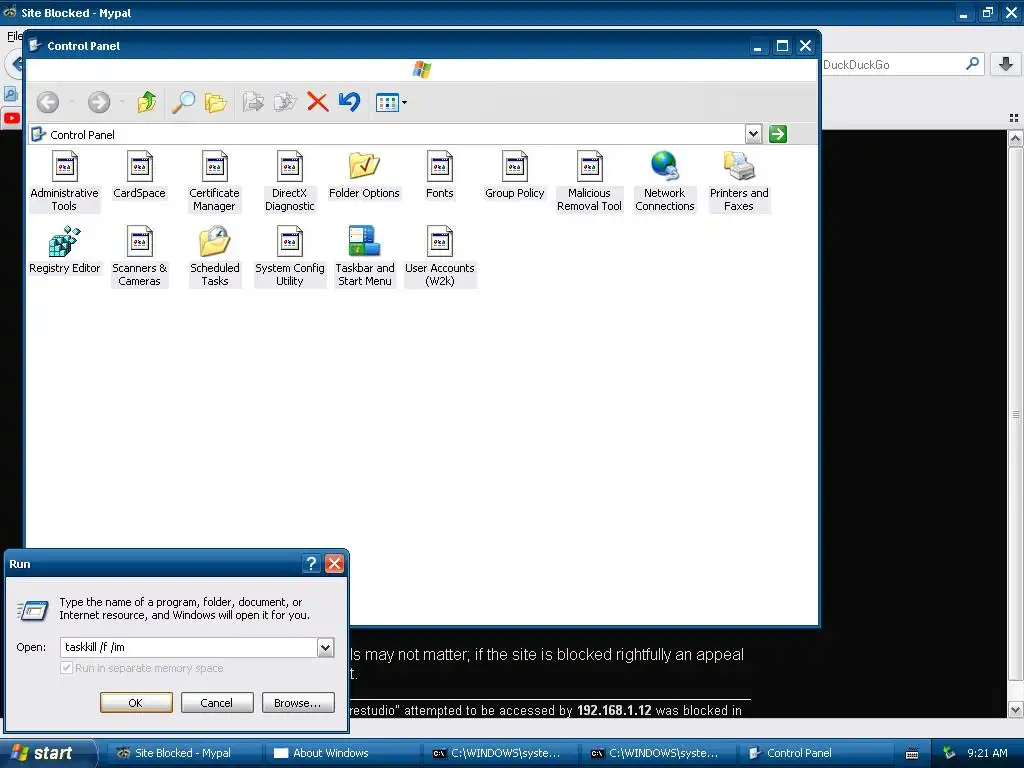This screenshot has width=1024, height=768.
Task: Close the Run dialog
Action: click(334, 564)
